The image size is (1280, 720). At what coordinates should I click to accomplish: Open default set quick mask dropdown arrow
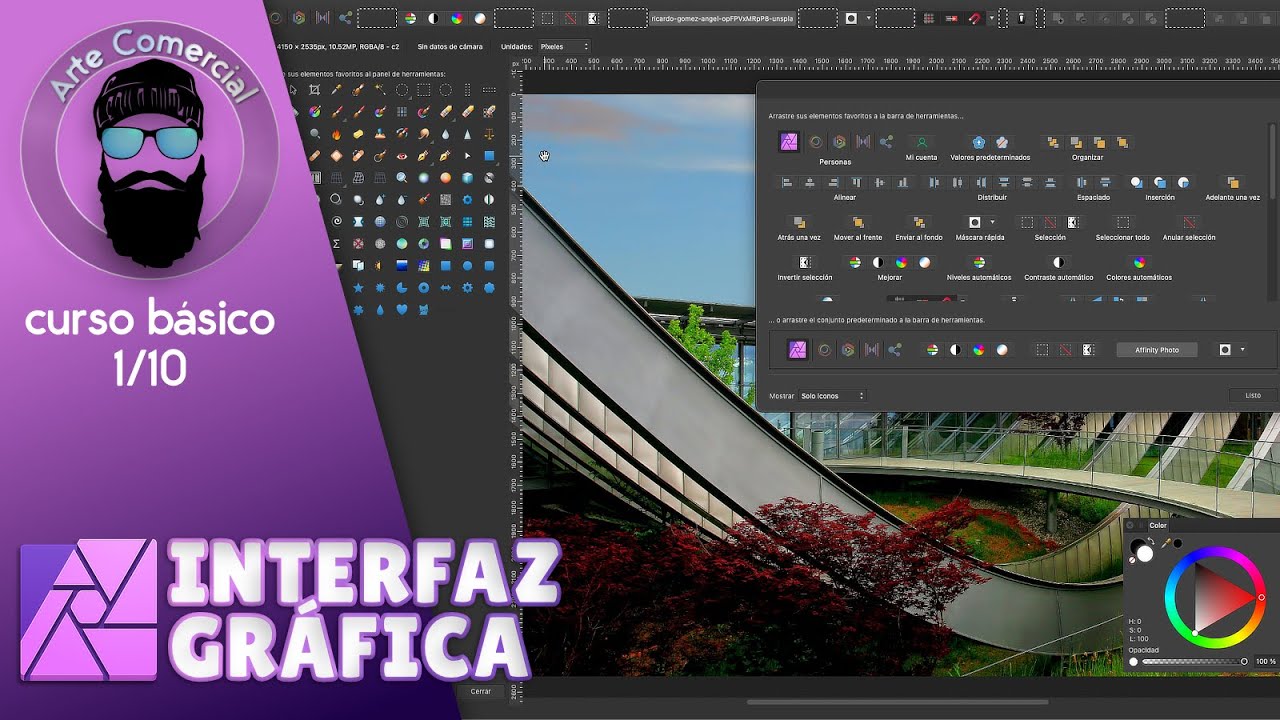tap(1242, 350)
